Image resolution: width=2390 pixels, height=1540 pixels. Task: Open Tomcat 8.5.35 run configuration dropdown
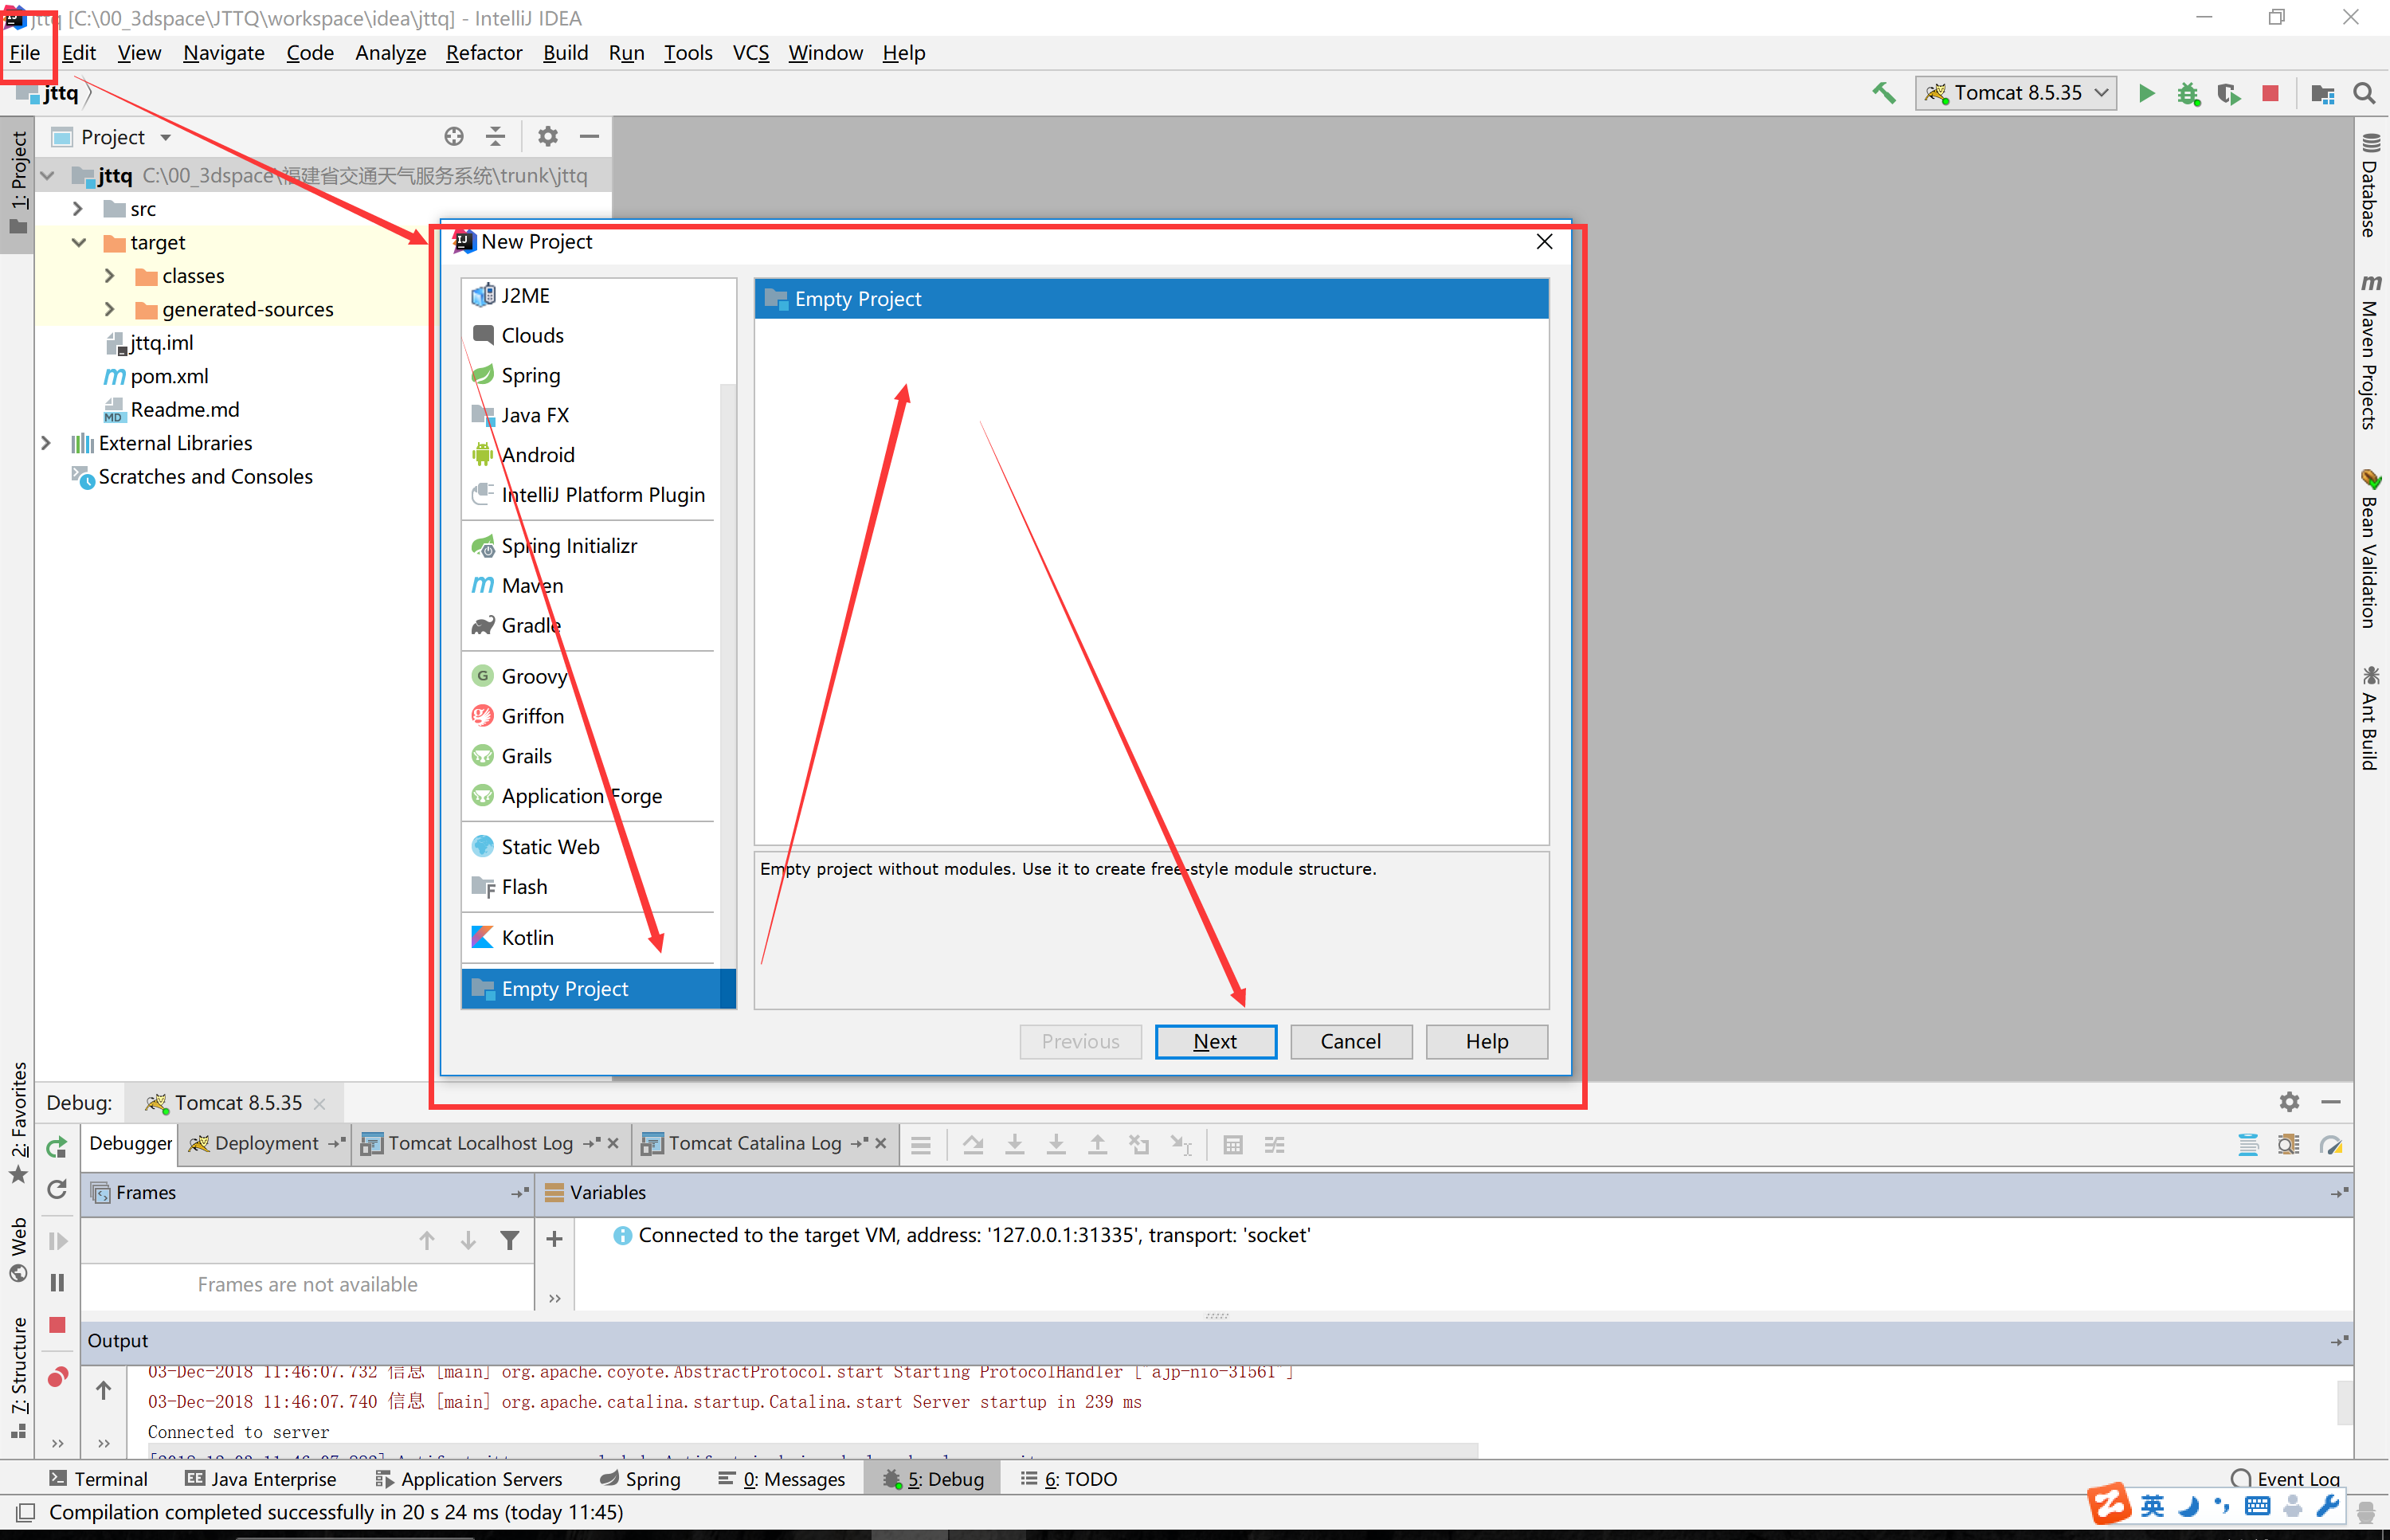(x=2016, y=93)
